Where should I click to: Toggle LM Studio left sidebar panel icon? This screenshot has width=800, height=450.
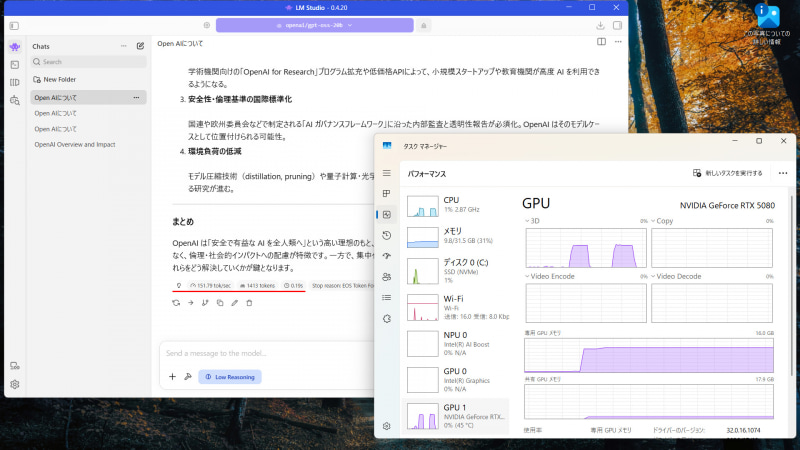click(x=14, y=26)
